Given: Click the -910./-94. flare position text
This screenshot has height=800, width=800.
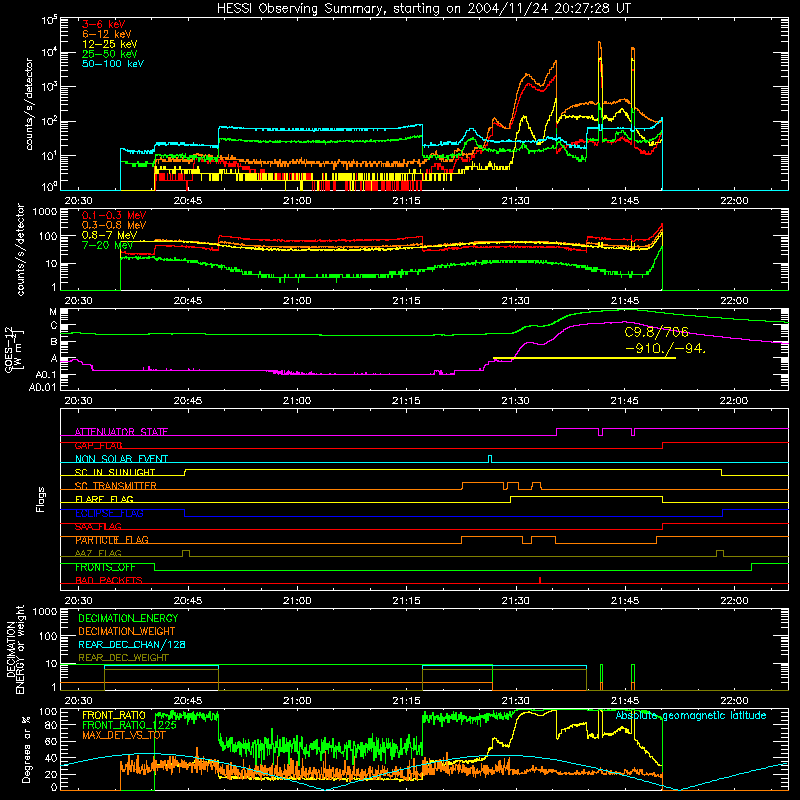Looking at the screenshot, I should point(665,349).
